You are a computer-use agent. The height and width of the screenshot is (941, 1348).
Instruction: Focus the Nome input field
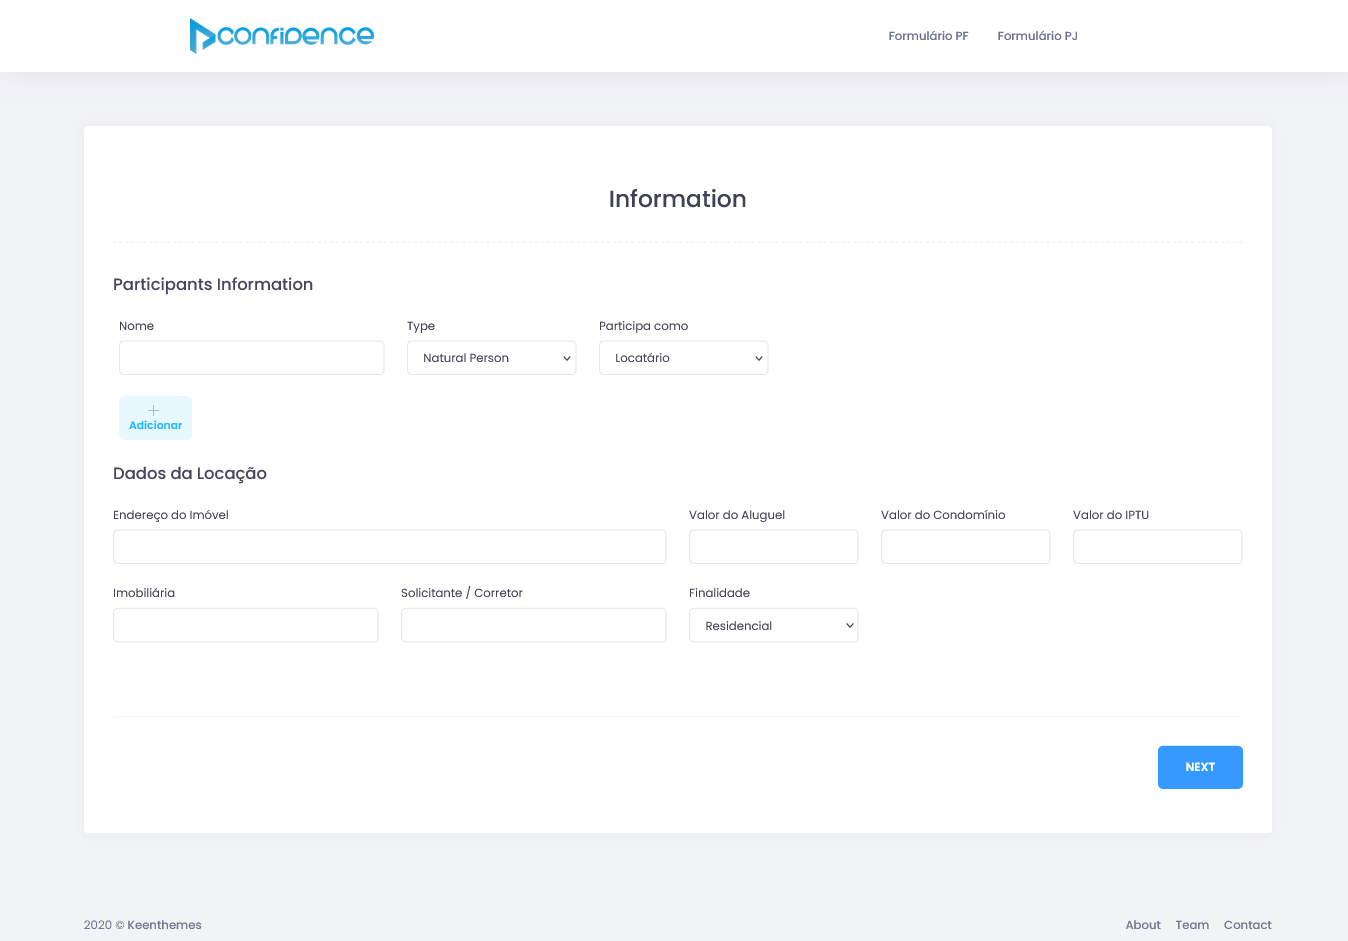(x=251, y=358)
